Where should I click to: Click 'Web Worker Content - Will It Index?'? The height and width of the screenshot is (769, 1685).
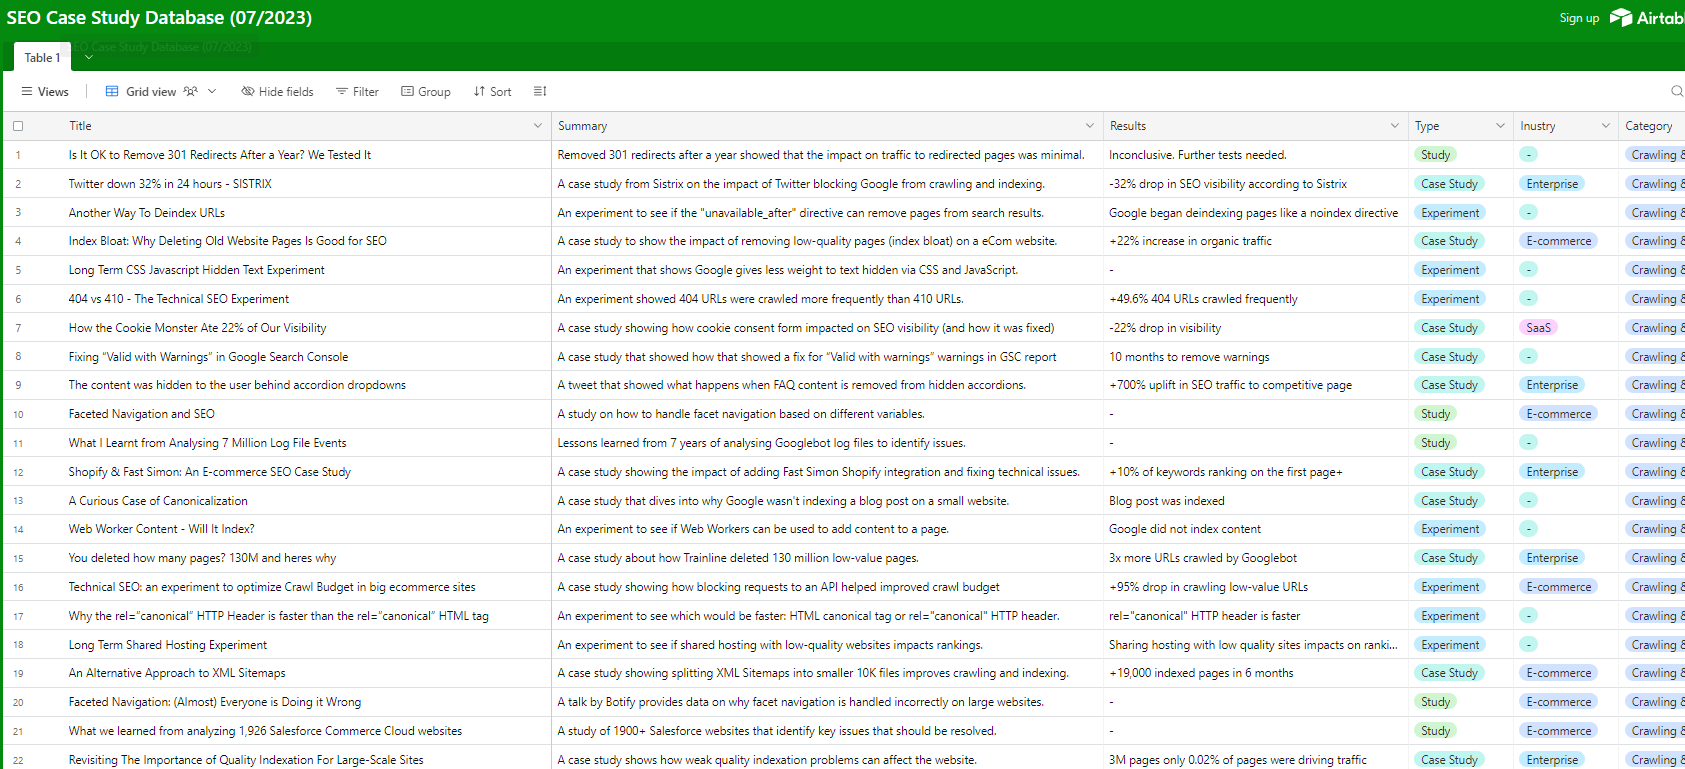pyautogui.click(x=162, y=529)
